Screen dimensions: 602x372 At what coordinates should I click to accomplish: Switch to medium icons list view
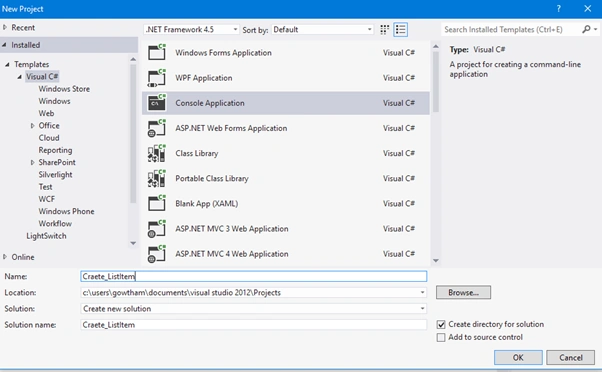[x=400, y=30]
